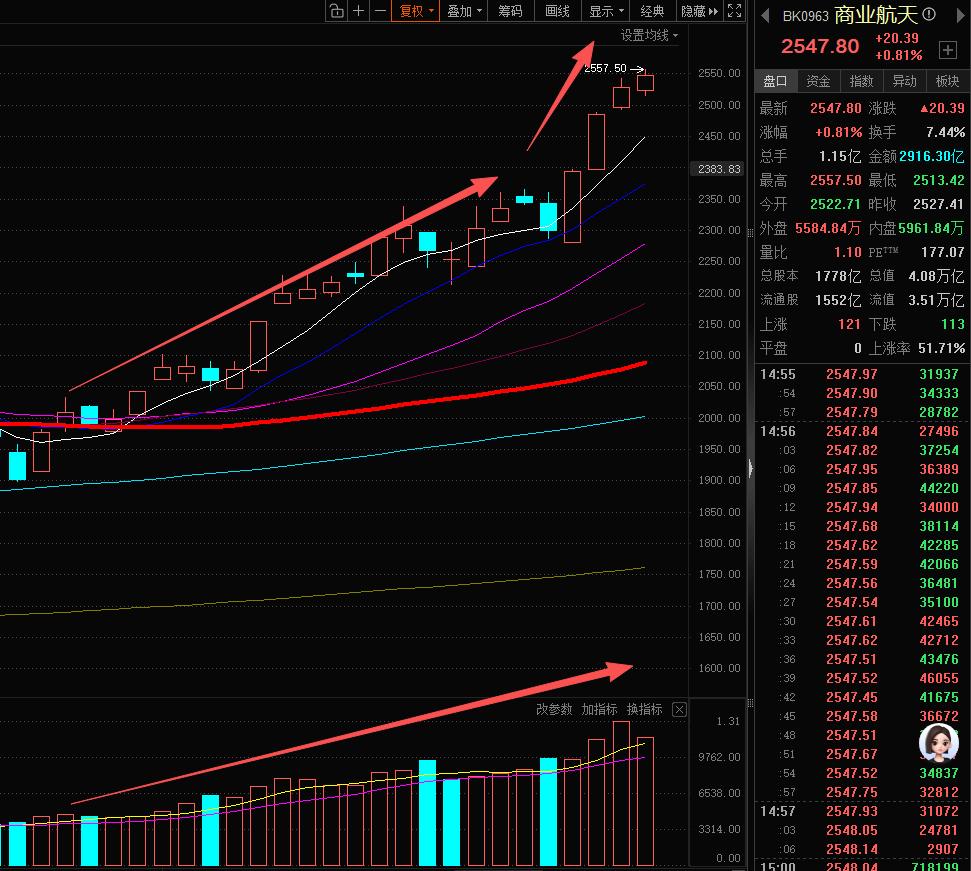The height and width of the screenshot is (871, 971).
Task: Click the 最高 value 2557.50
Action: 835,180
